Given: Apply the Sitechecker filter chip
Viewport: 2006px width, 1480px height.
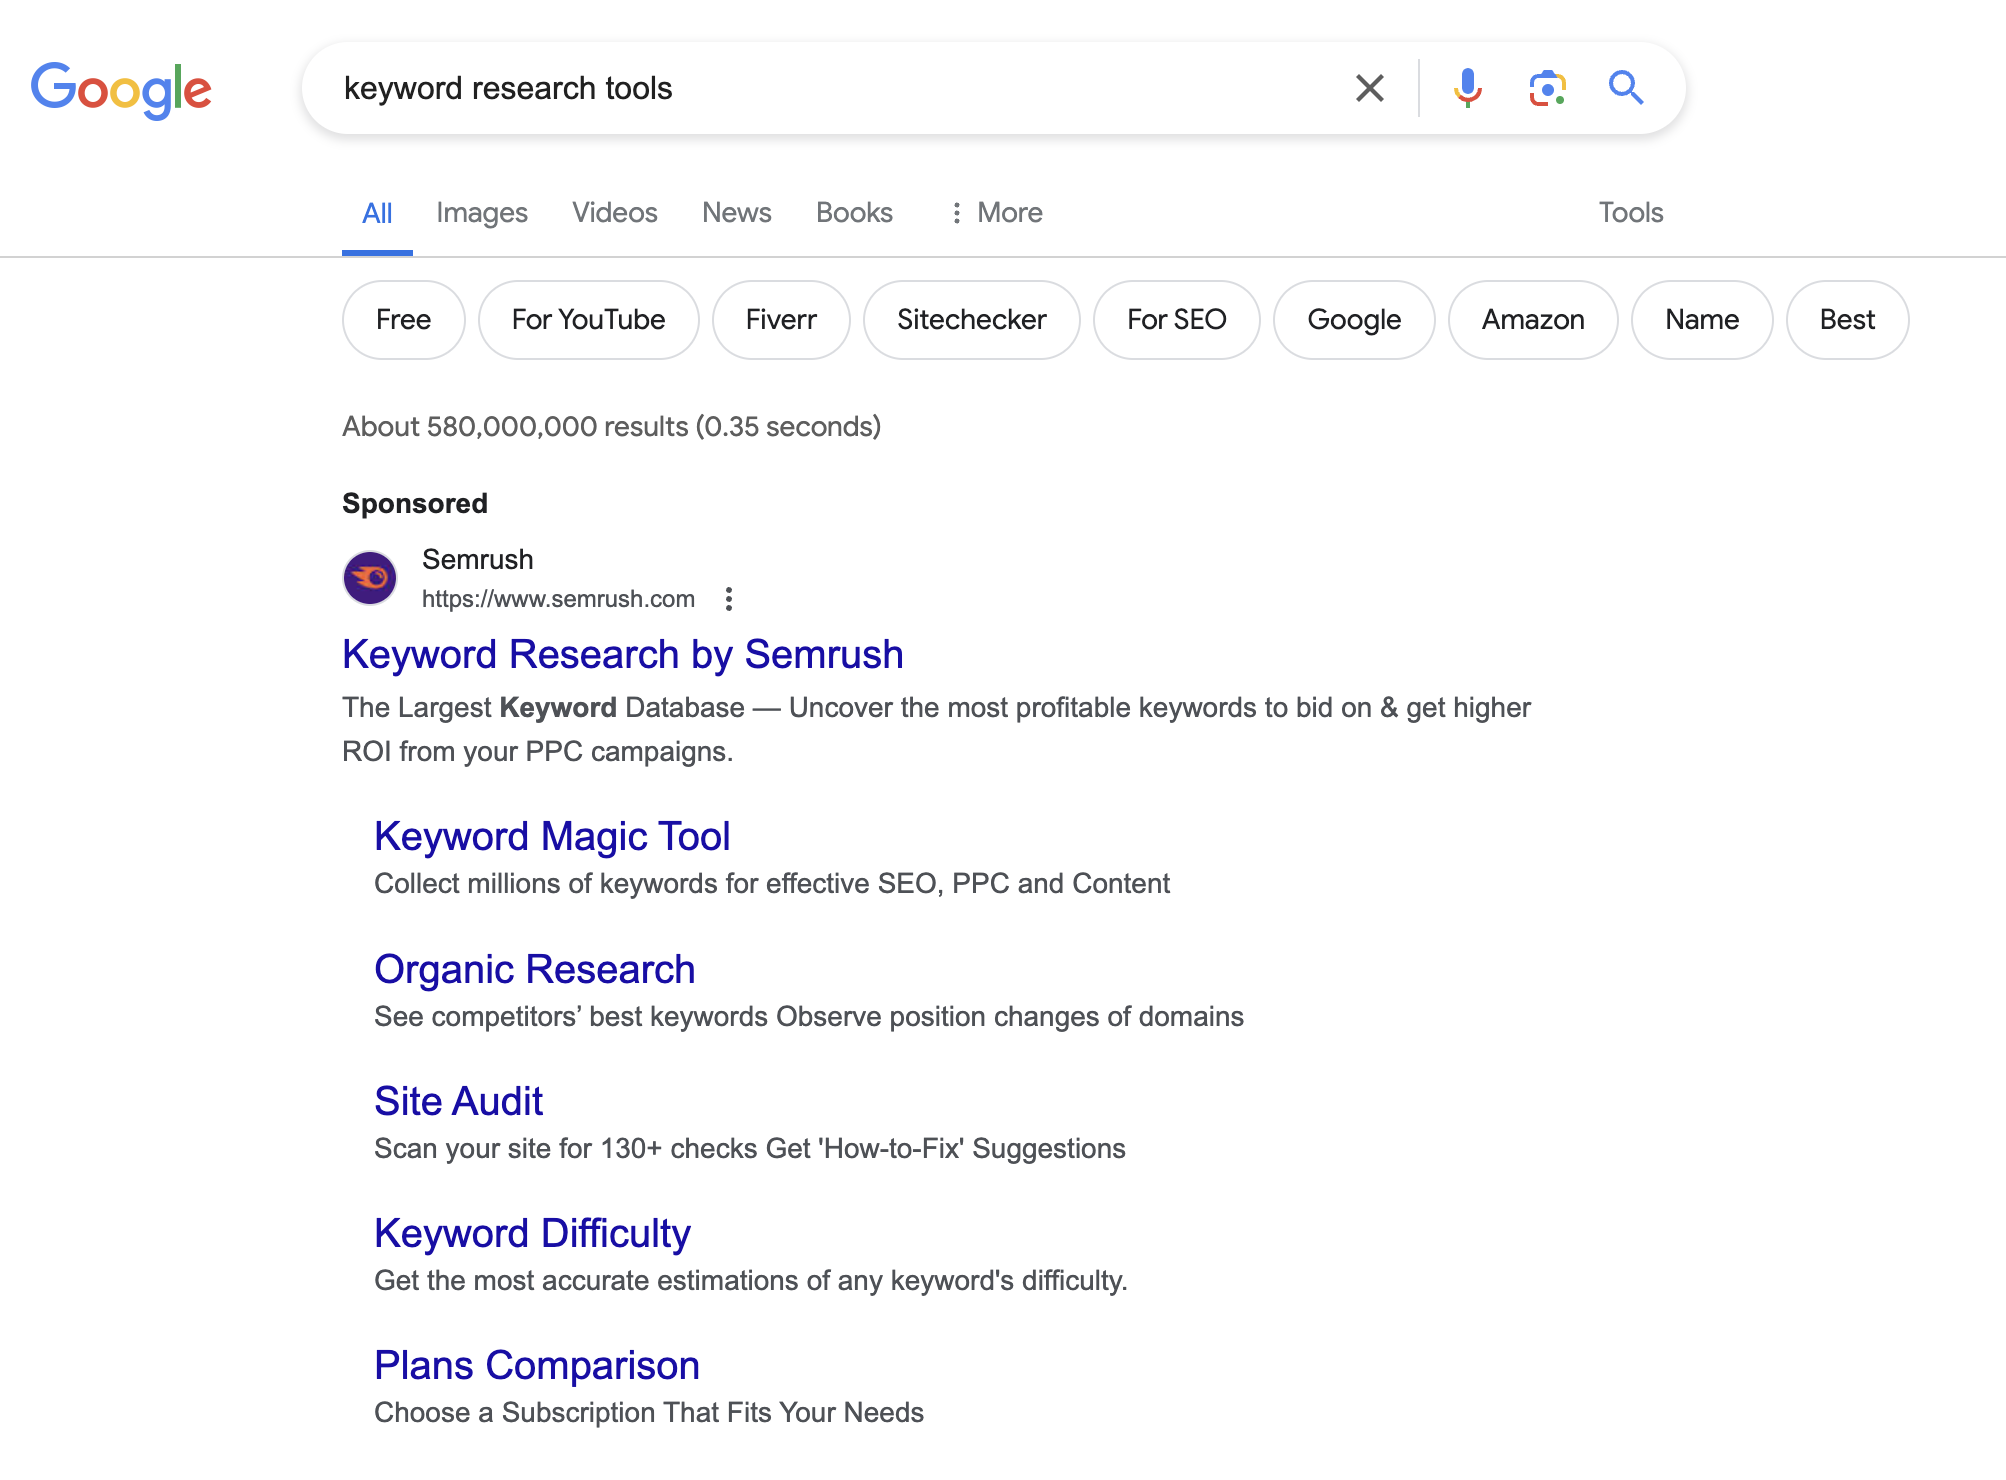Looking at the screenshot, I should [972, 320].
